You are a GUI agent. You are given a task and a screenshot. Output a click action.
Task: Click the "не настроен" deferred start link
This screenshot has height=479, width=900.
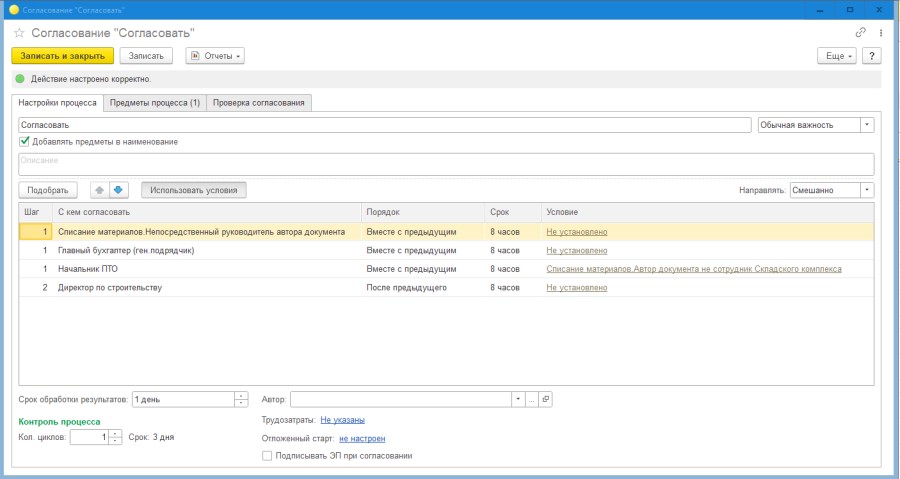coord(362,438)
